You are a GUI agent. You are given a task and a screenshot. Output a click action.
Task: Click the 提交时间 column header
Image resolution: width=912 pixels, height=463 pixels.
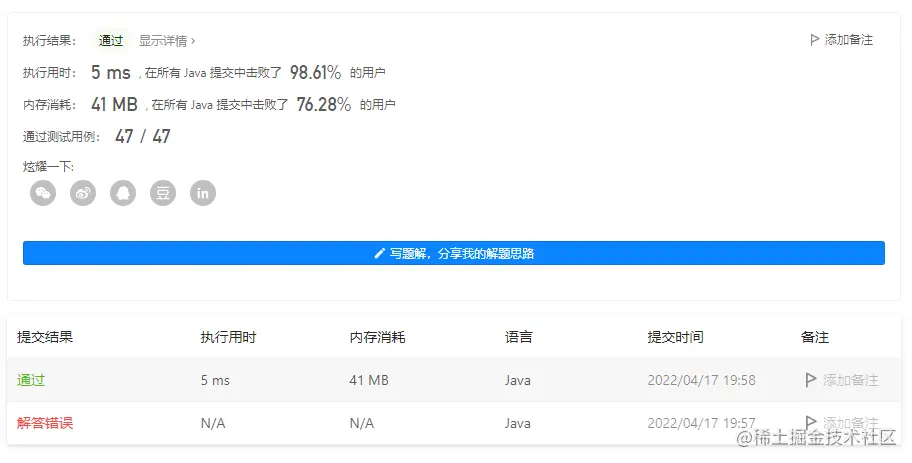[x=675, y=337]
